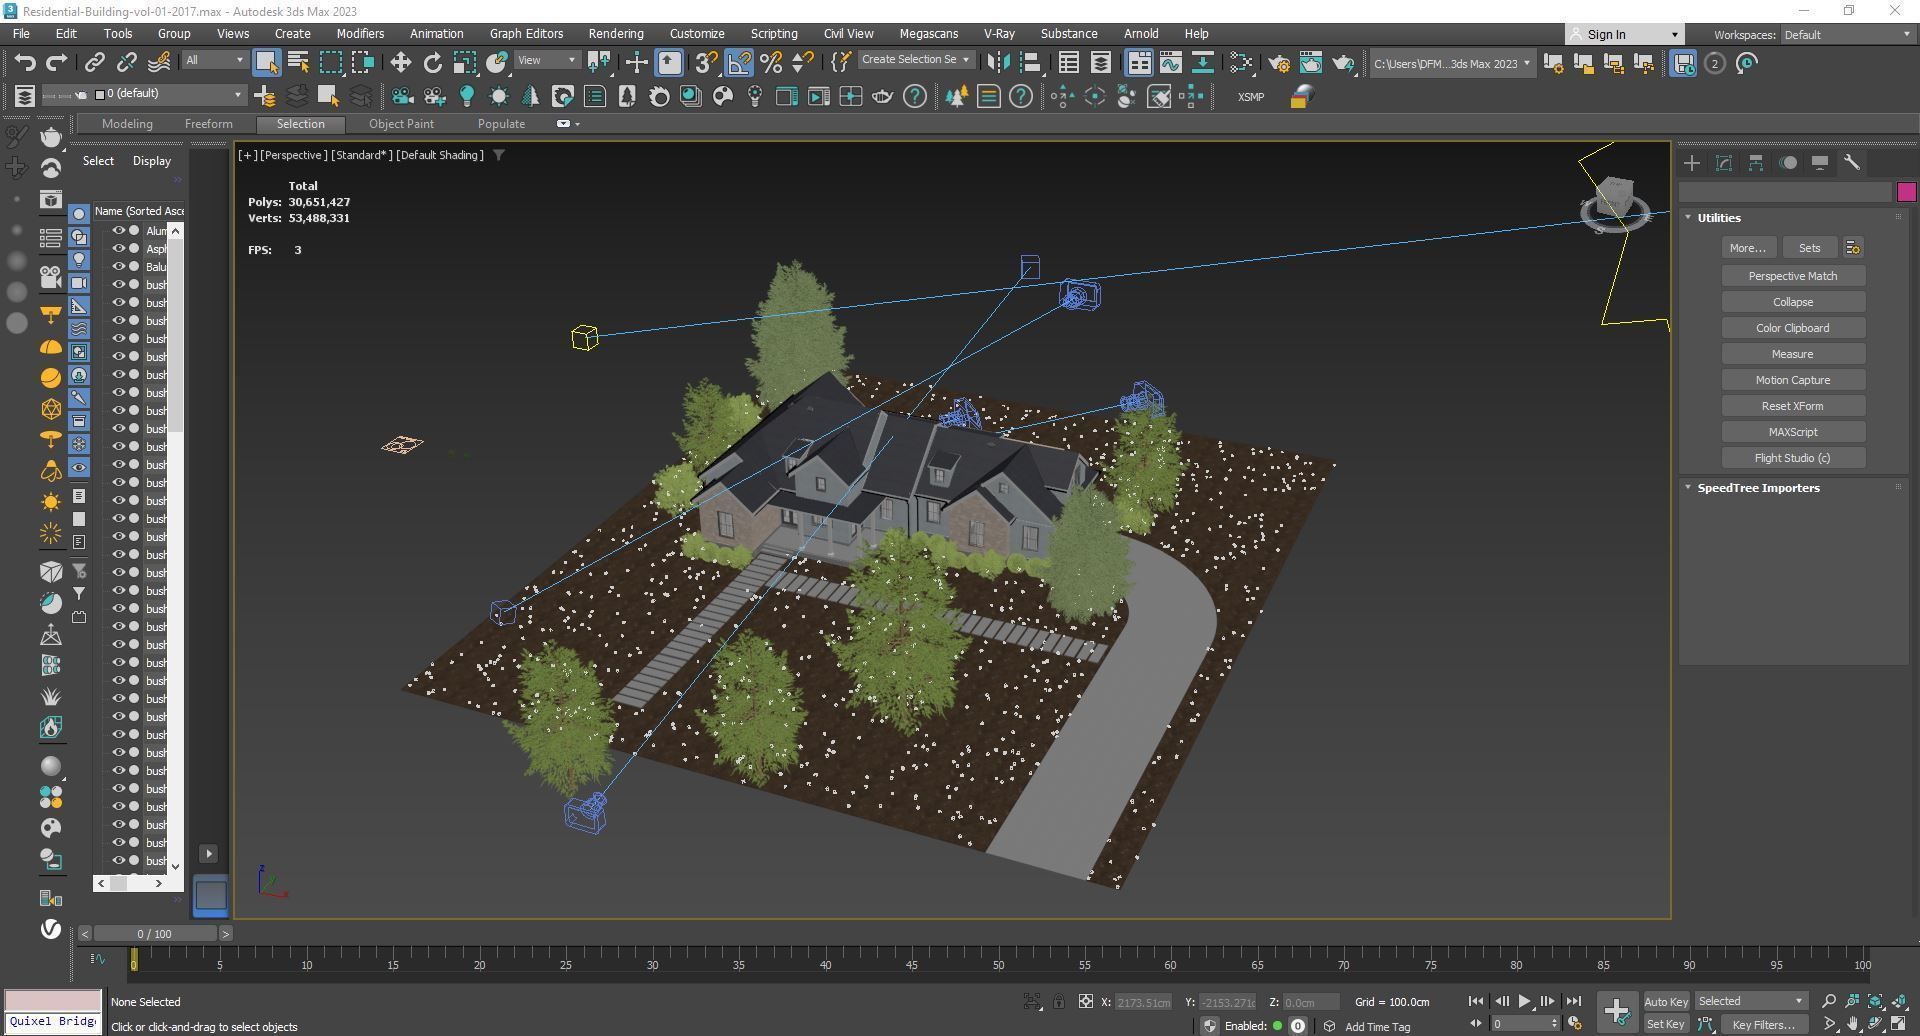Open the Render Setup teapot icon

pyautogui.click(x=1279, y=63)
